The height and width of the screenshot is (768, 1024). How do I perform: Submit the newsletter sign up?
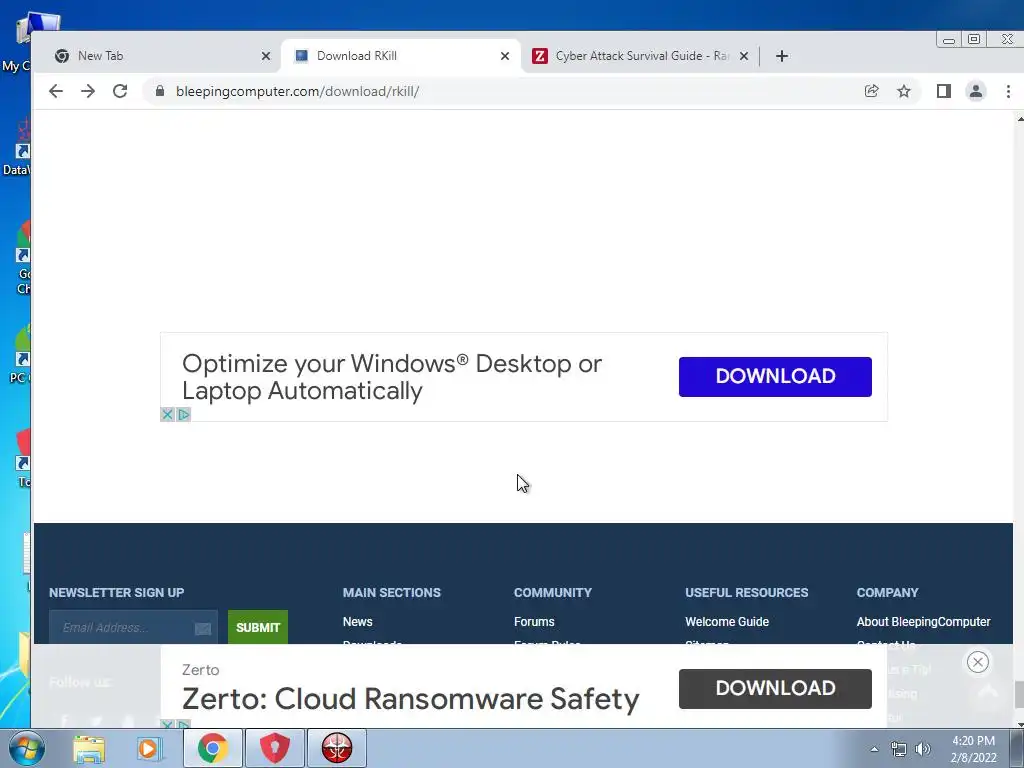(x=258, y=628)
